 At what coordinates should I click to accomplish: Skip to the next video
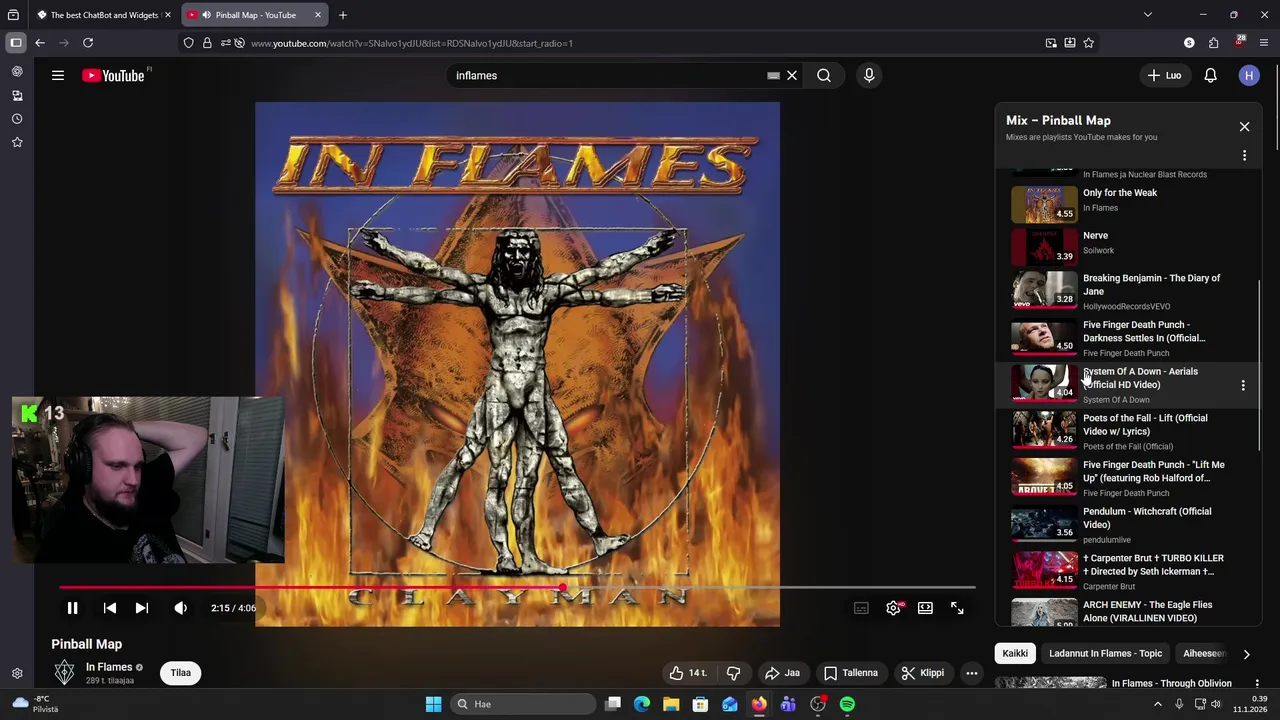(142, 608)
